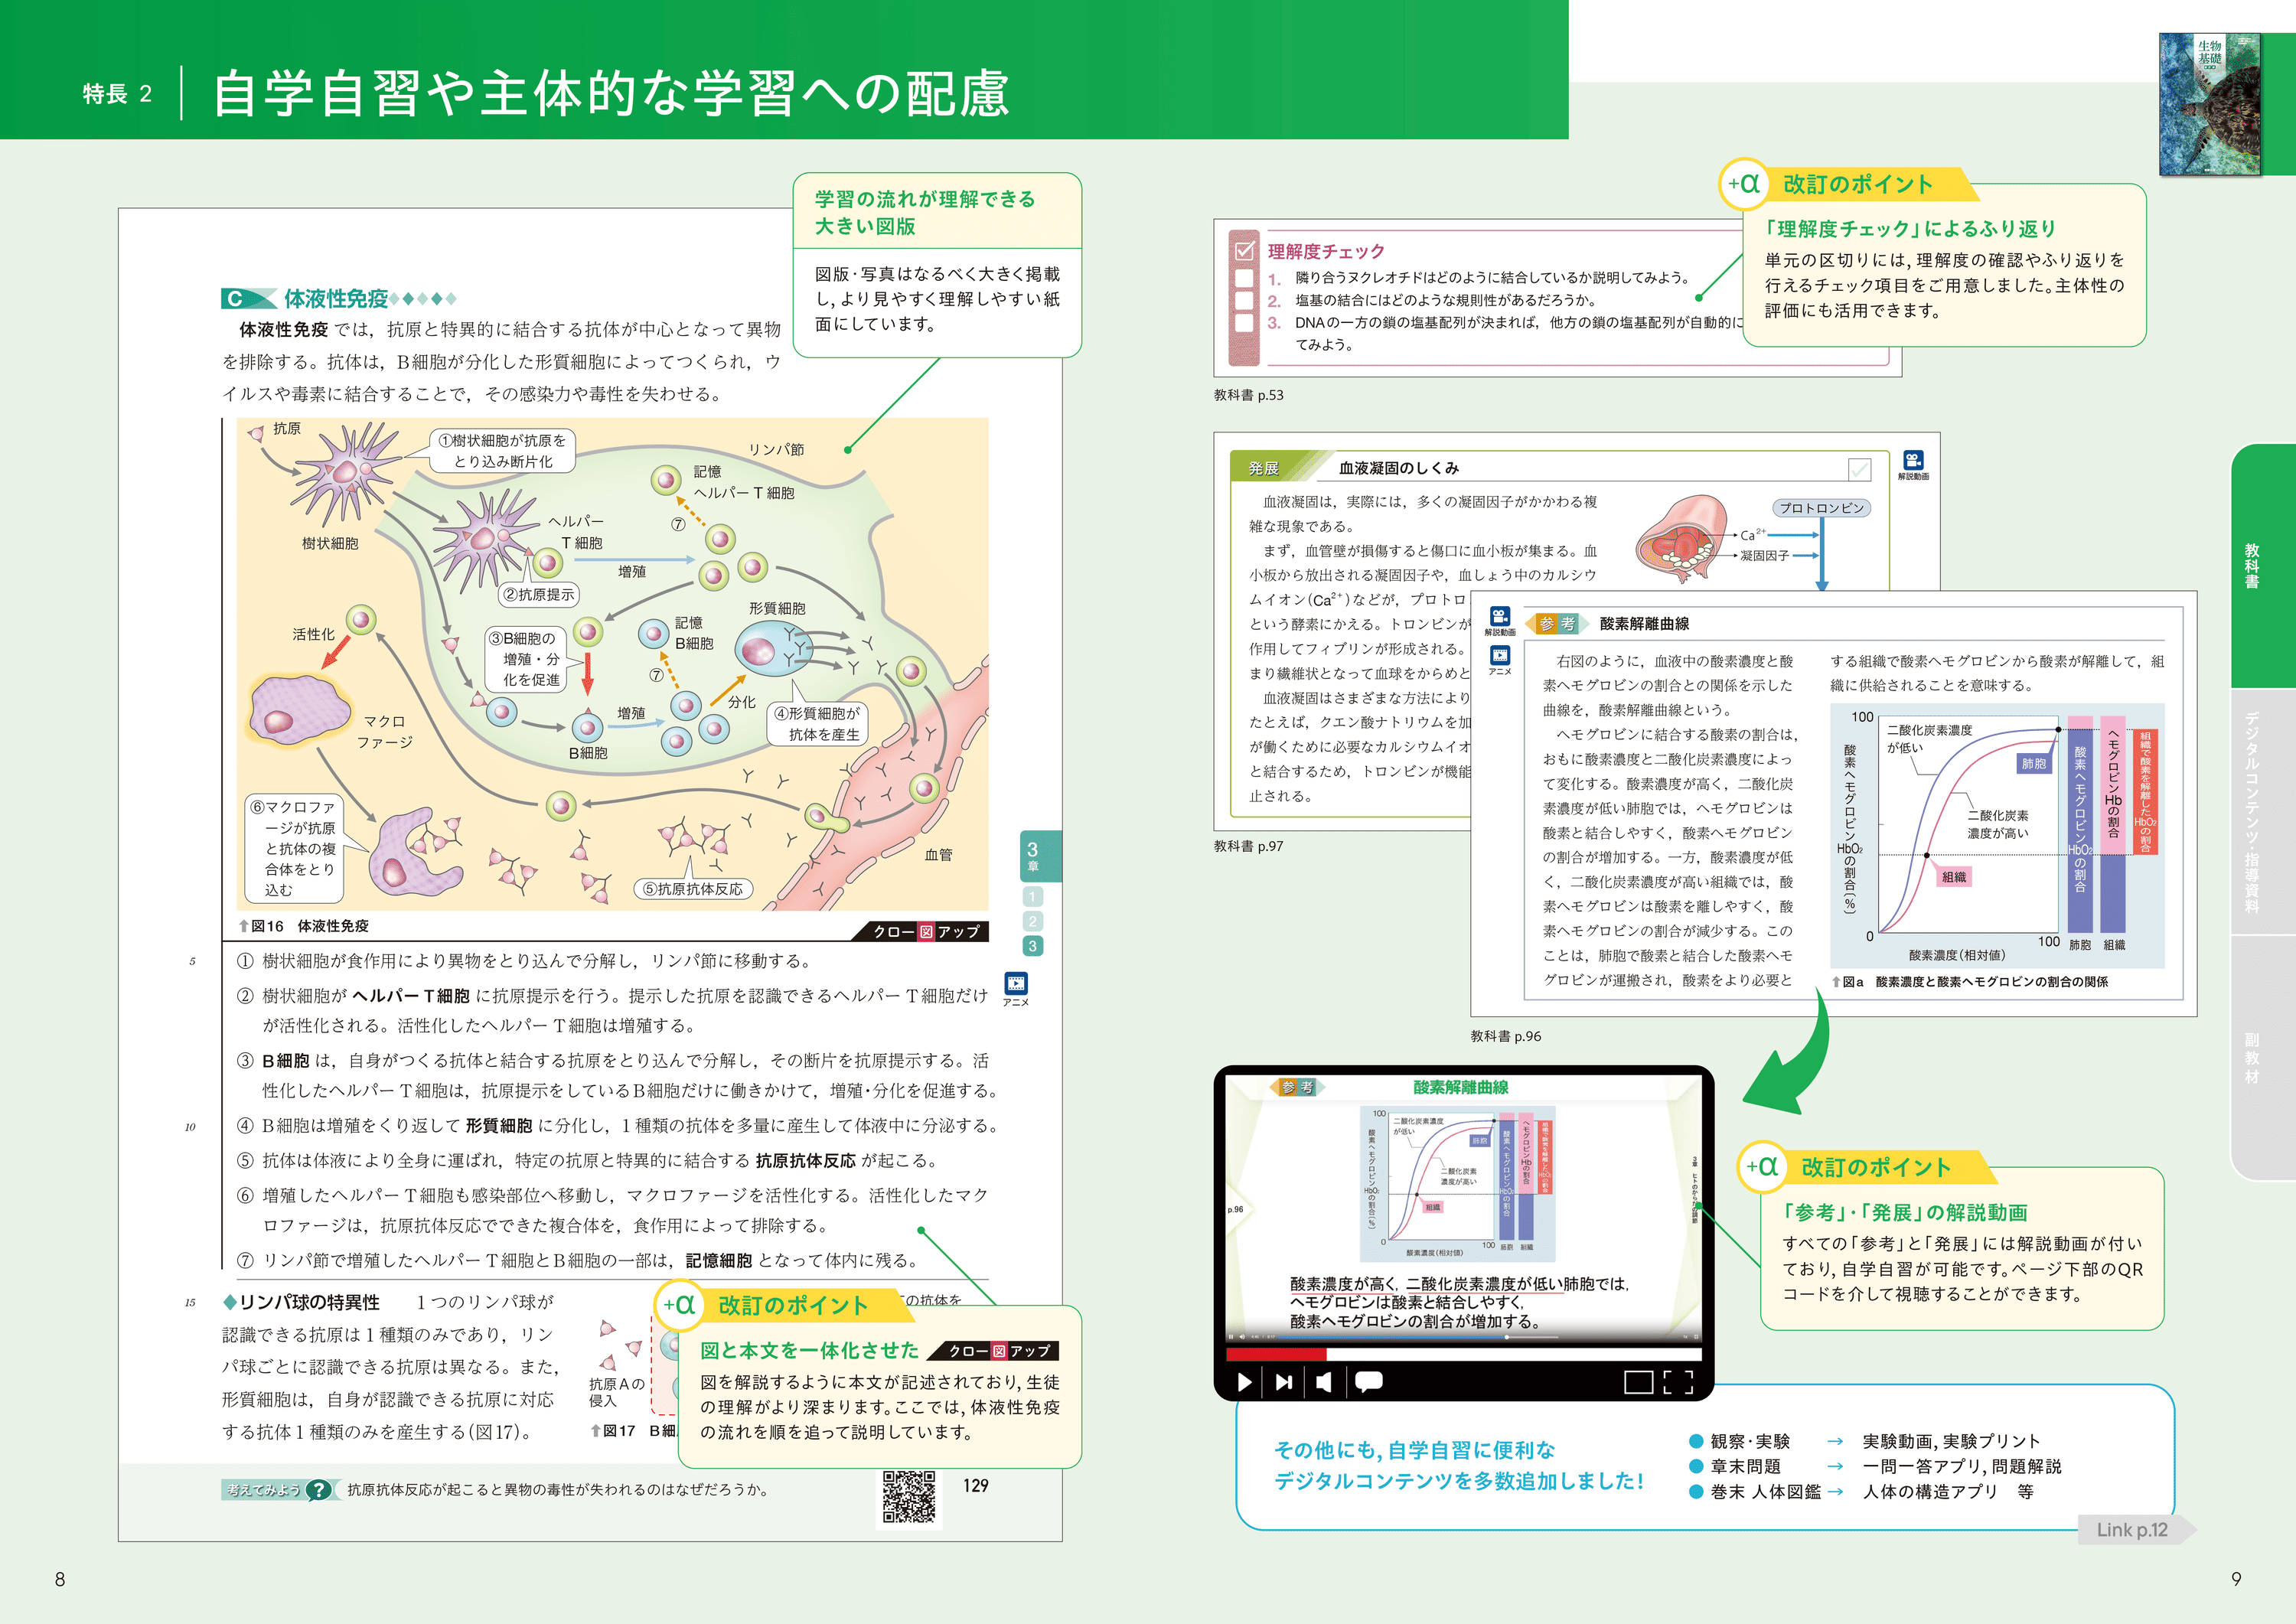Select the green 教科書 side tab
The width and height of the screenshot is (2296, 1624).
point(2252,565)
